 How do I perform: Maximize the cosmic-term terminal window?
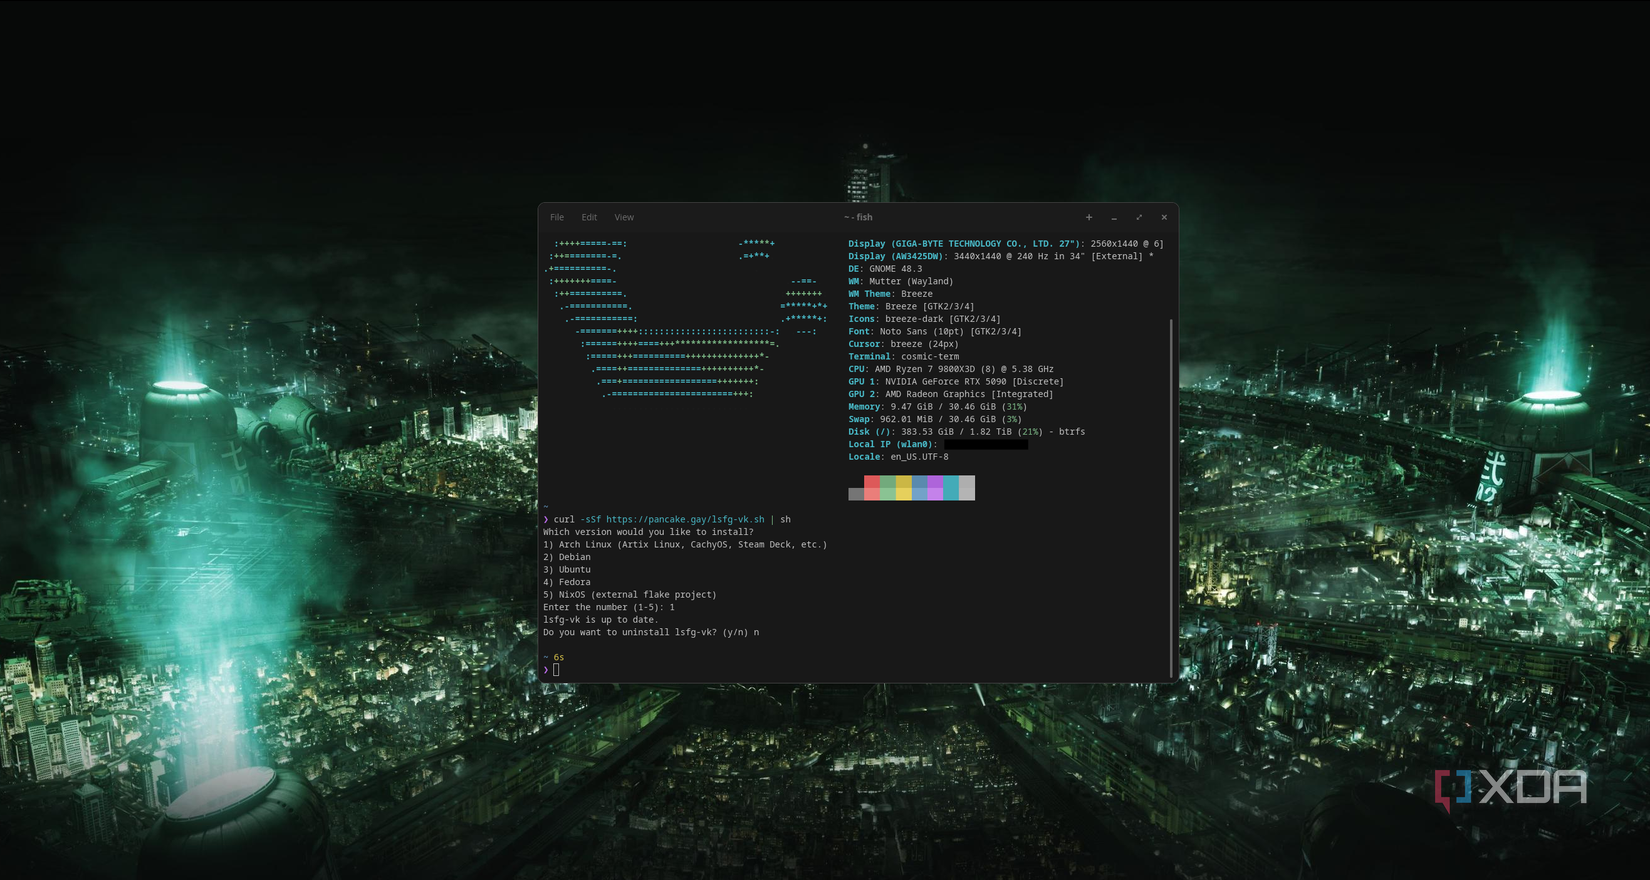pyautogui.click(x=1139, y=217)
